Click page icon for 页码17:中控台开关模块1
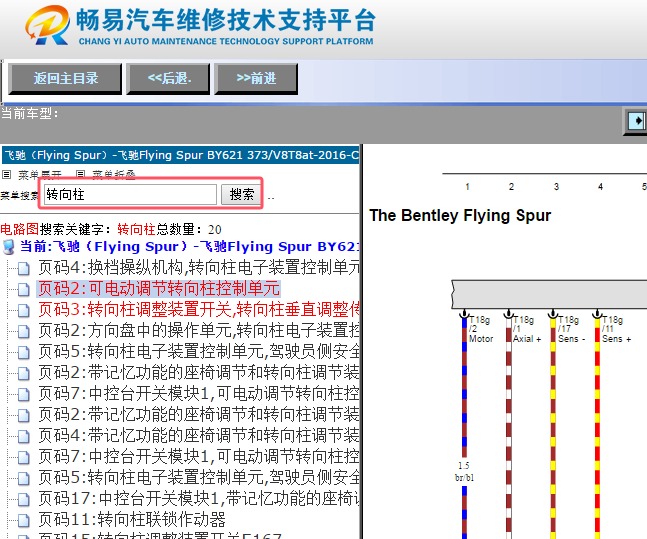Viewport: 647px width, 539px height. (x=24, y=499)
